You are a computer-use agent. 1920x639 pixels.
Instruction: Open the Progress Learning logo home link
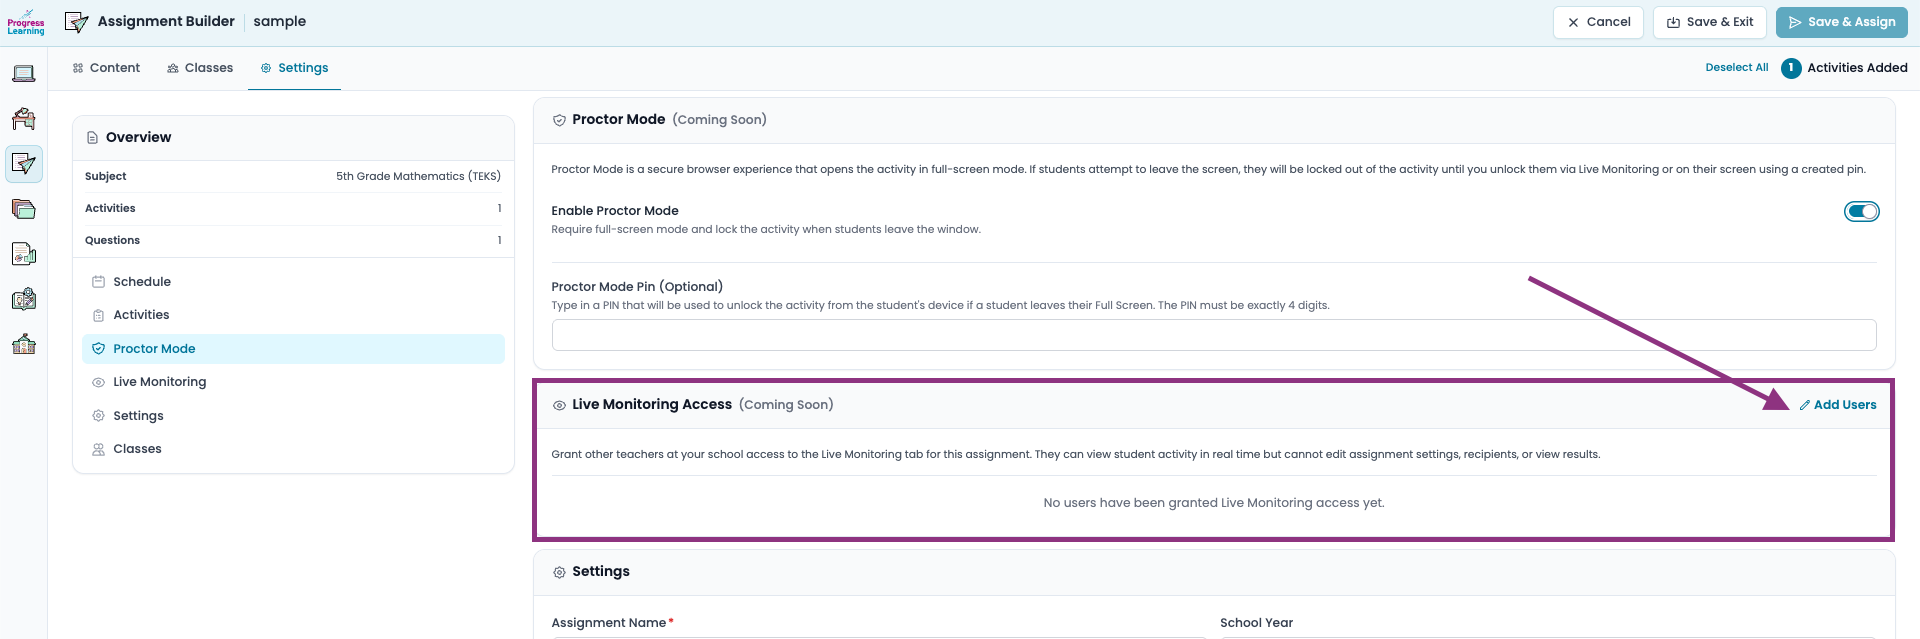25,22
